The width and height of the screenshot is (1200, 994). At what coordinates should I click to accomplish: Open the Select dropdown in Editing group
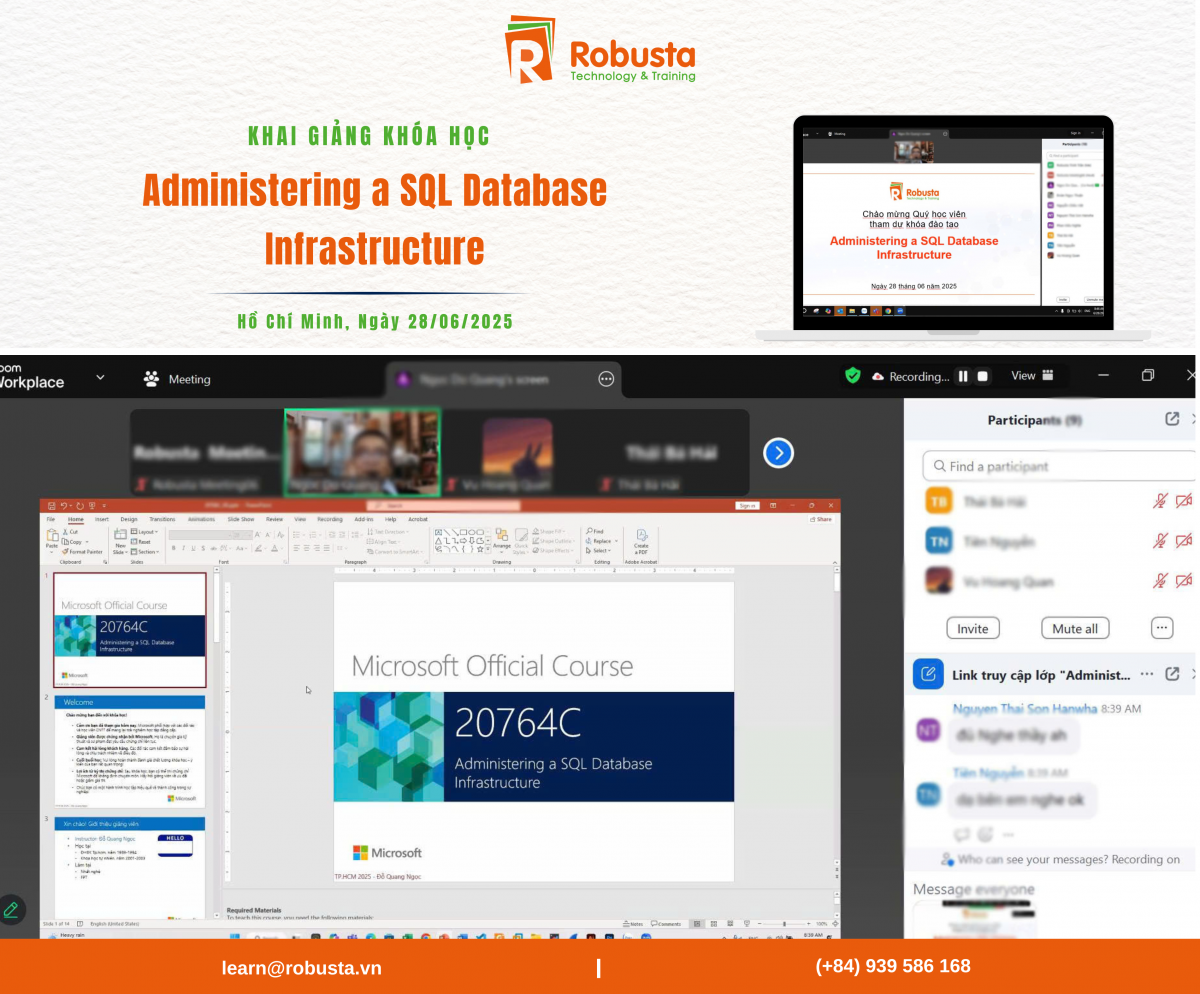599,551
